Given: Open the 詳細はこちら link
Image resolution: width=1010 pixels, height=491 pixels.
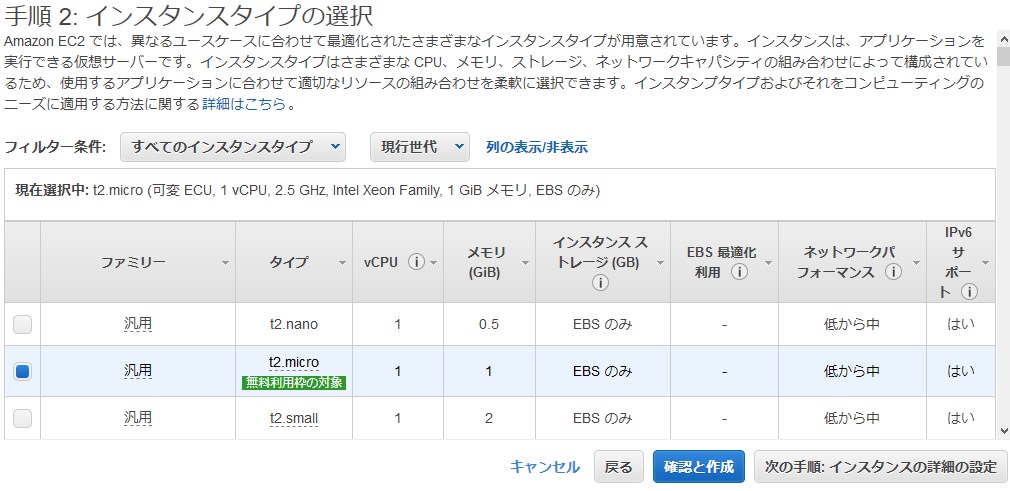Looking at the screenshot, I should pos(243,104).
